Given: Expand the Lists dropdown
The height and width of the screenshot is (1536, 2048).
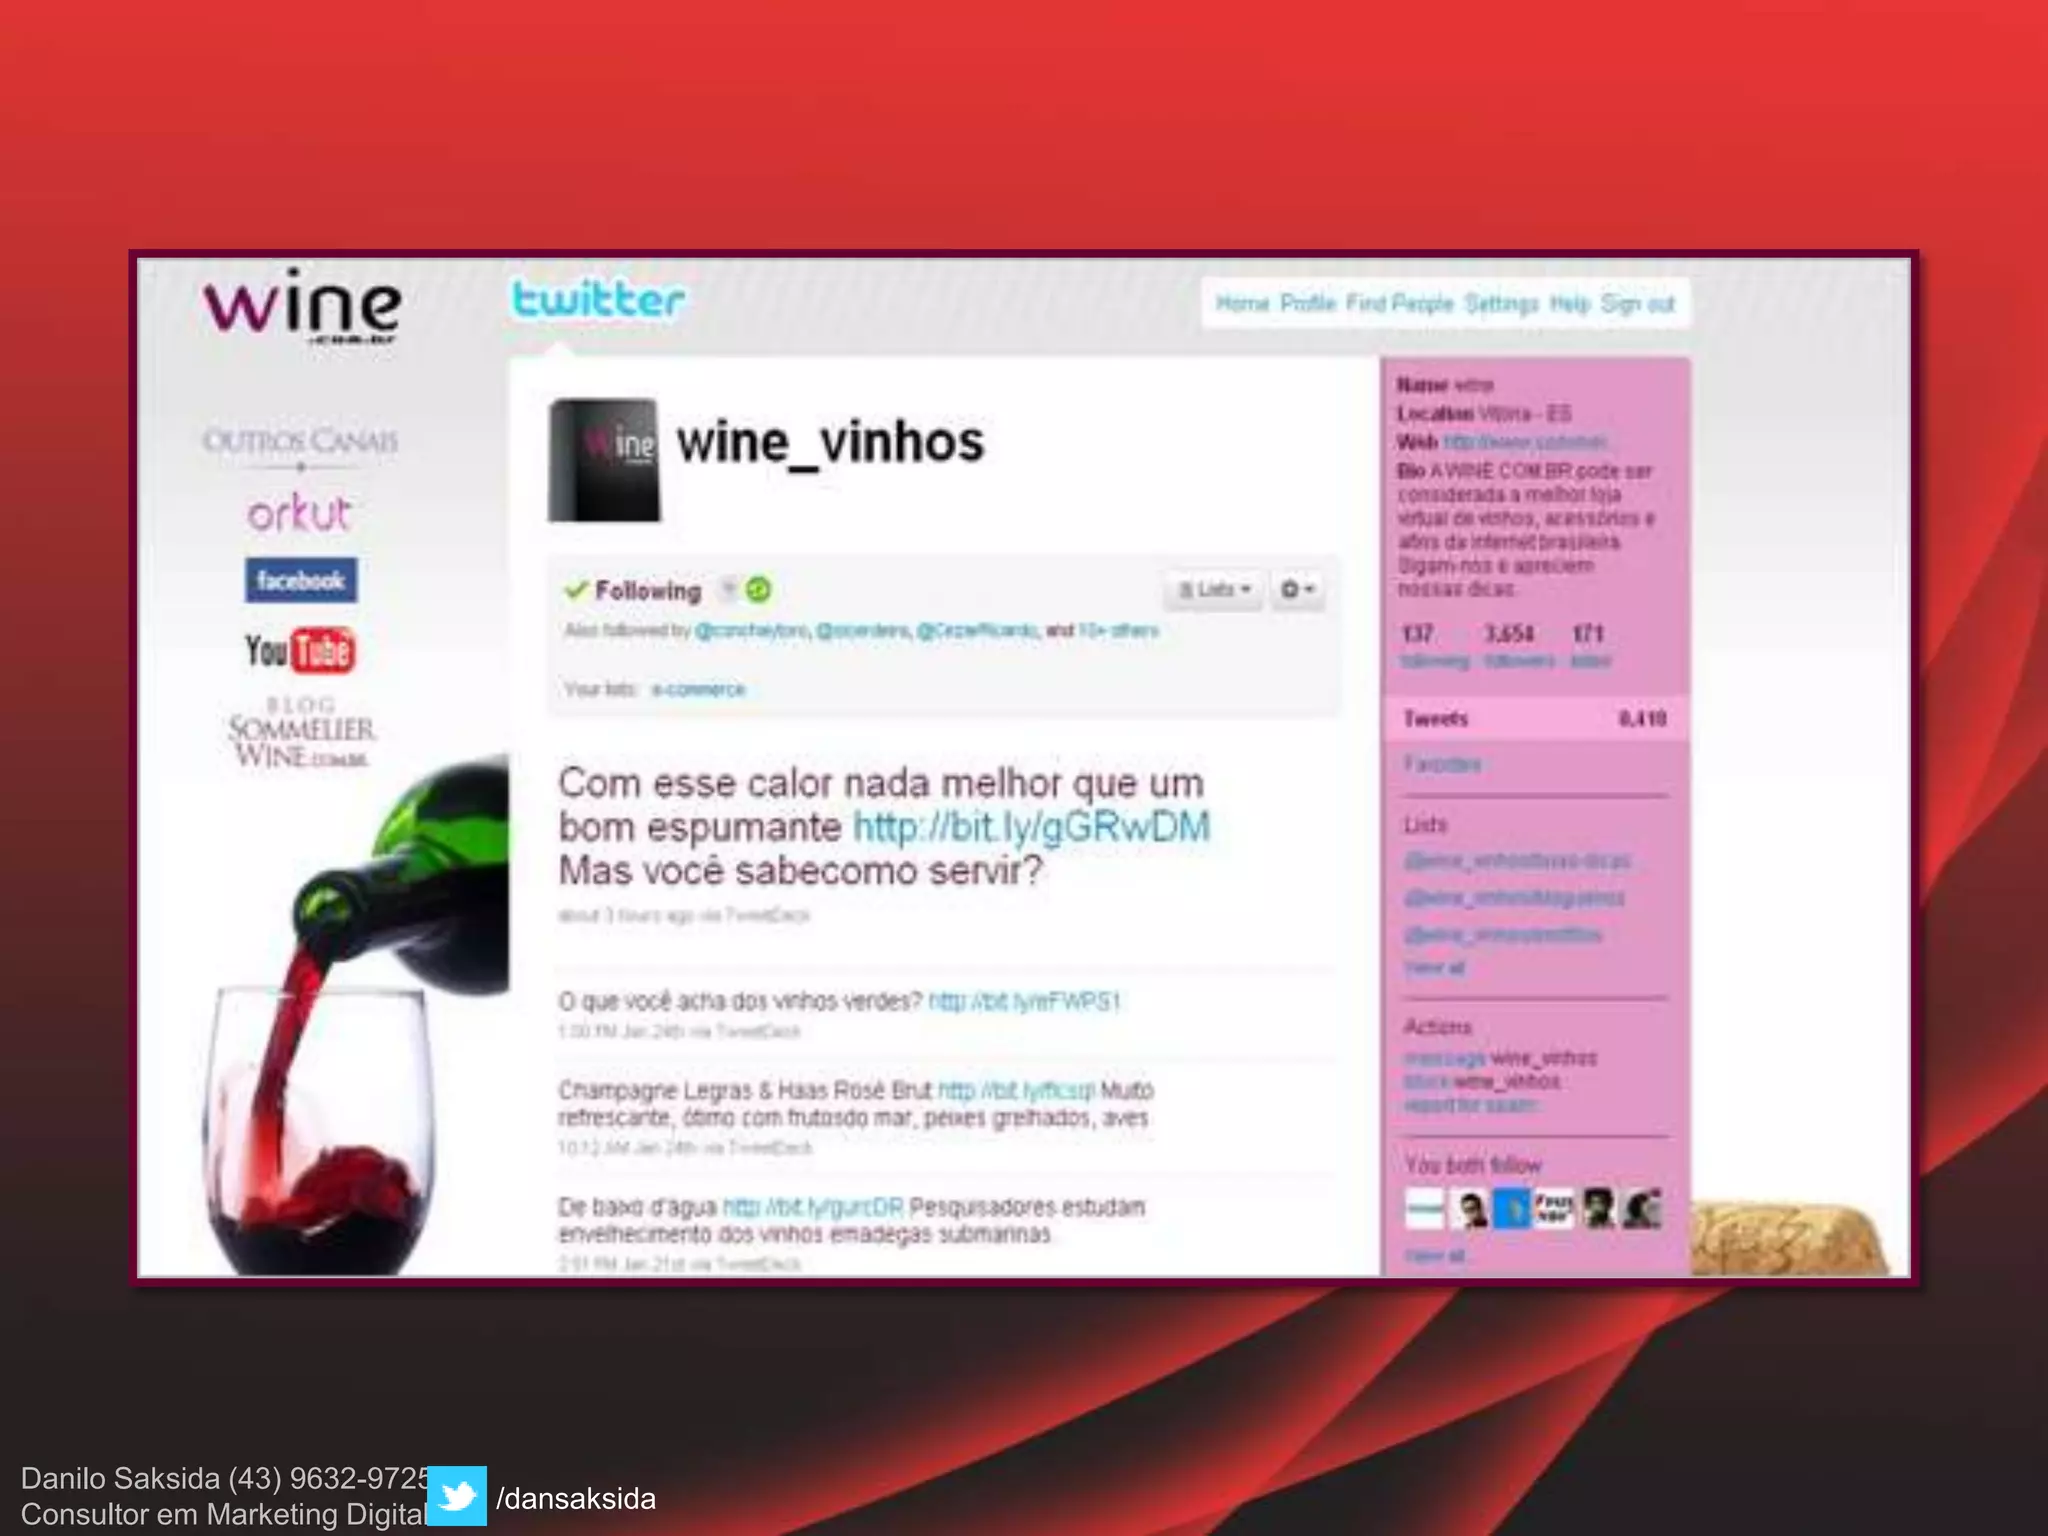Looking at the screenshot, I should [x=1214, y=590].
